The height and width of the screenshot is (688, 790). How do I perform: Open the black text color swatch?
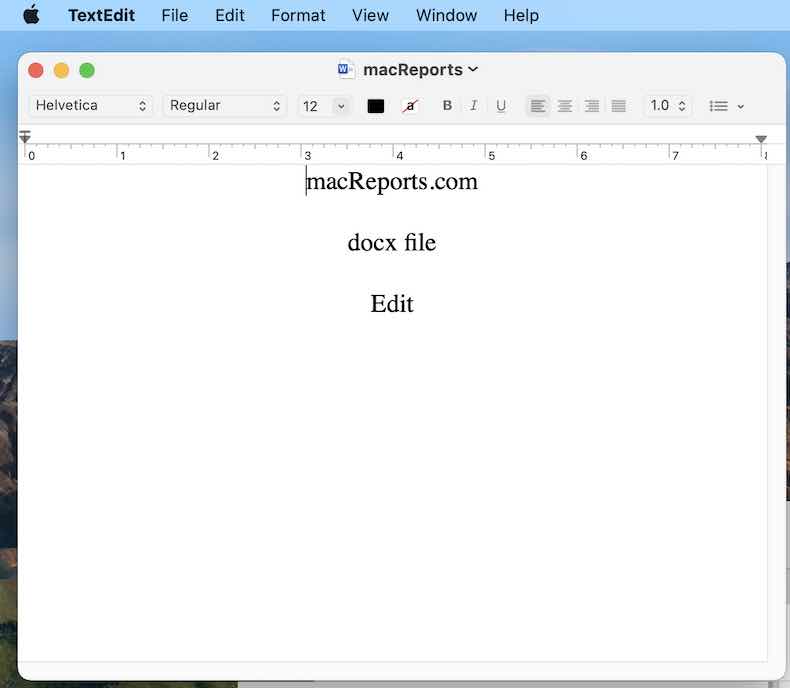[376, 106]
